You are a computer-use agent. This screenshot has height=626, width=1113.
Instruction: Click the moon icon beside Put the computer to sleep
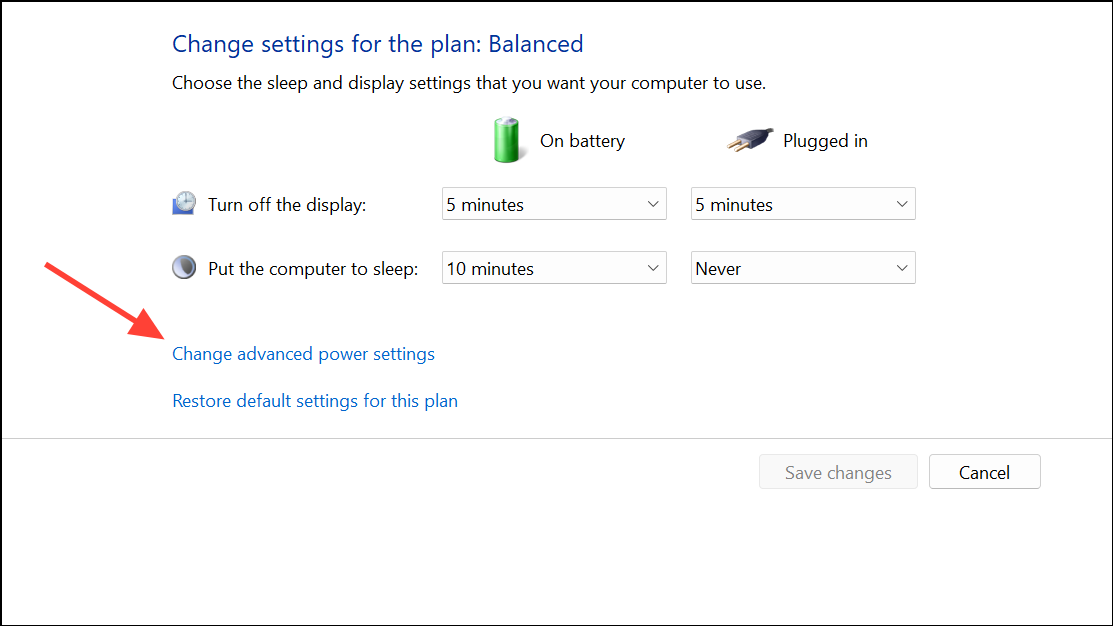pyautogui.click(x=184, y=268)
